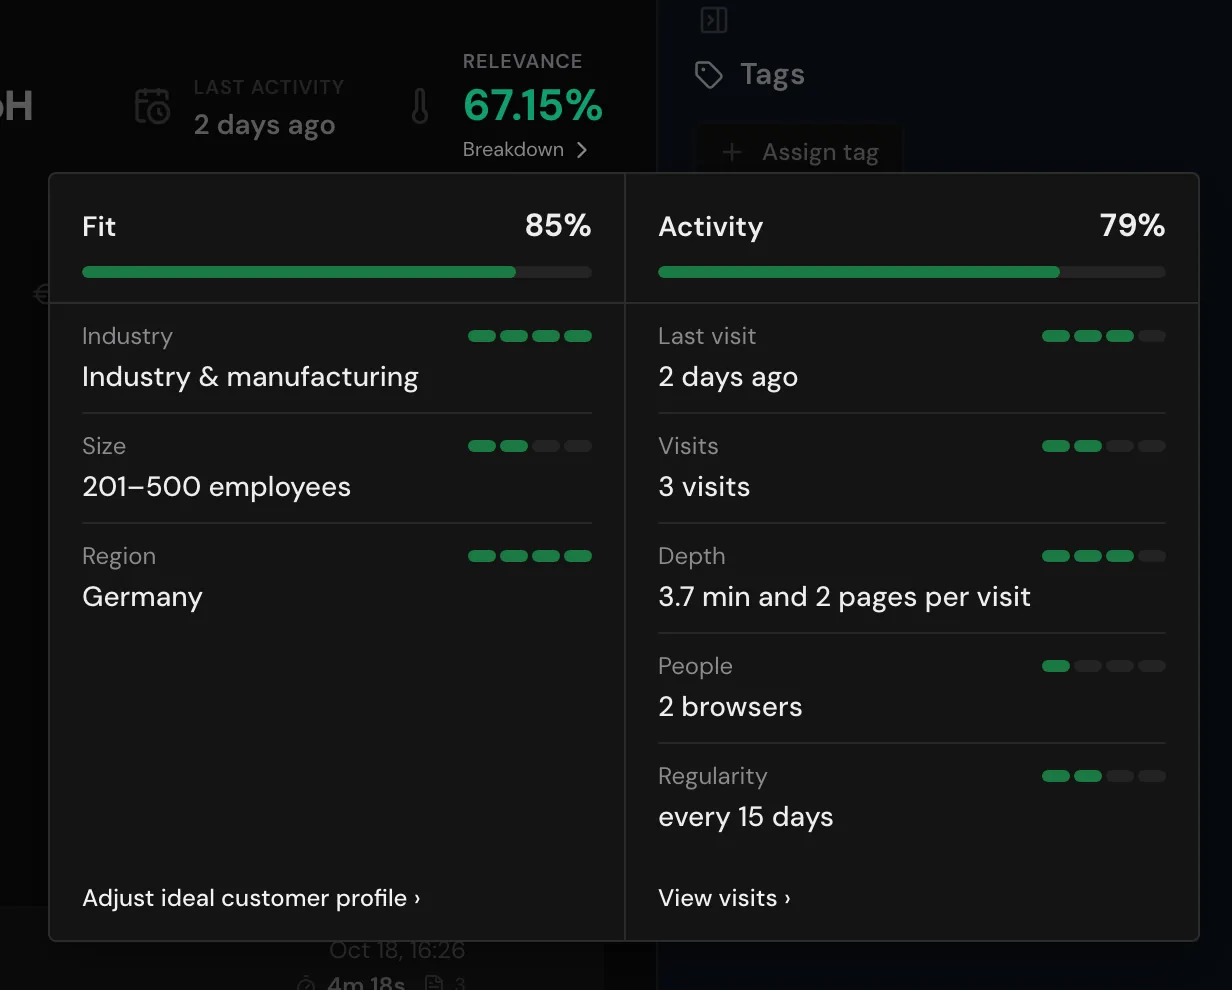Click the Assign tag button
Image resolution: width=1232 pixels, height=990 pixels.
800,152
